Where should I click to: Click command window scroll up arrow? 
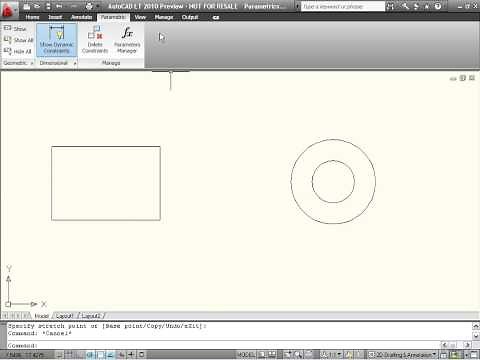(476, 326)
